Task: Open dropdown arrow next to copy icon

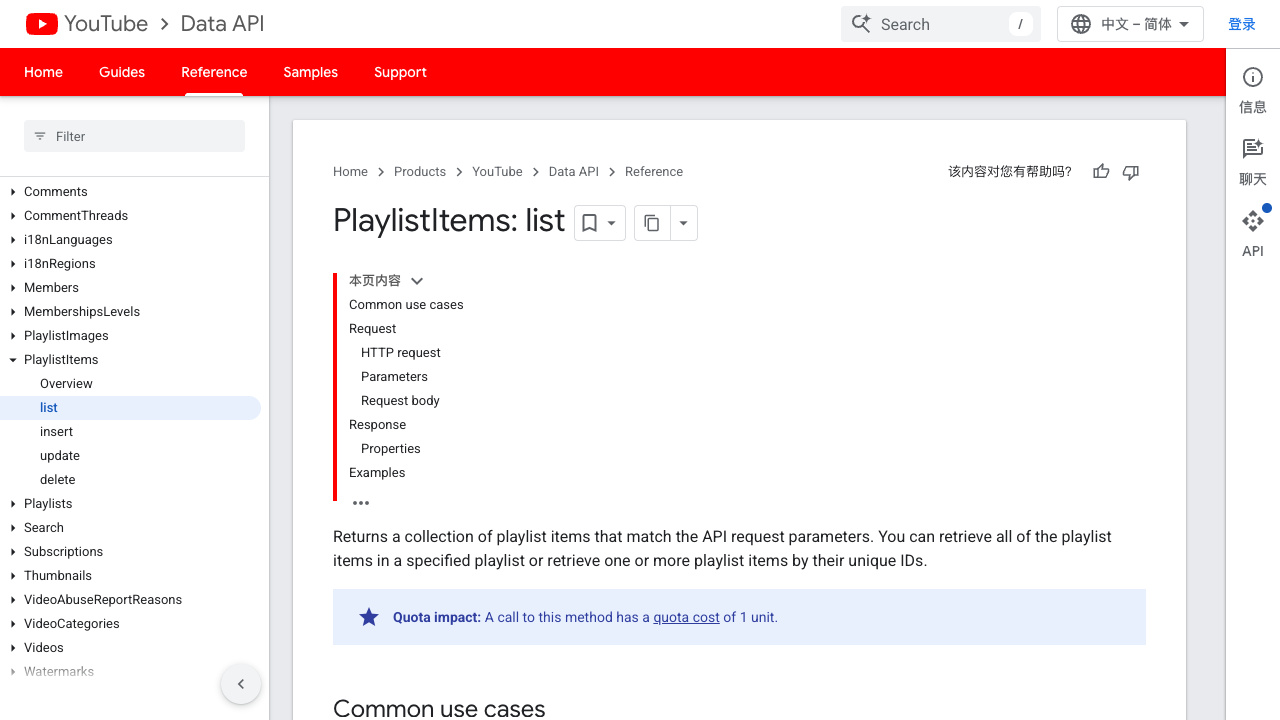Action: pos(683,223)
